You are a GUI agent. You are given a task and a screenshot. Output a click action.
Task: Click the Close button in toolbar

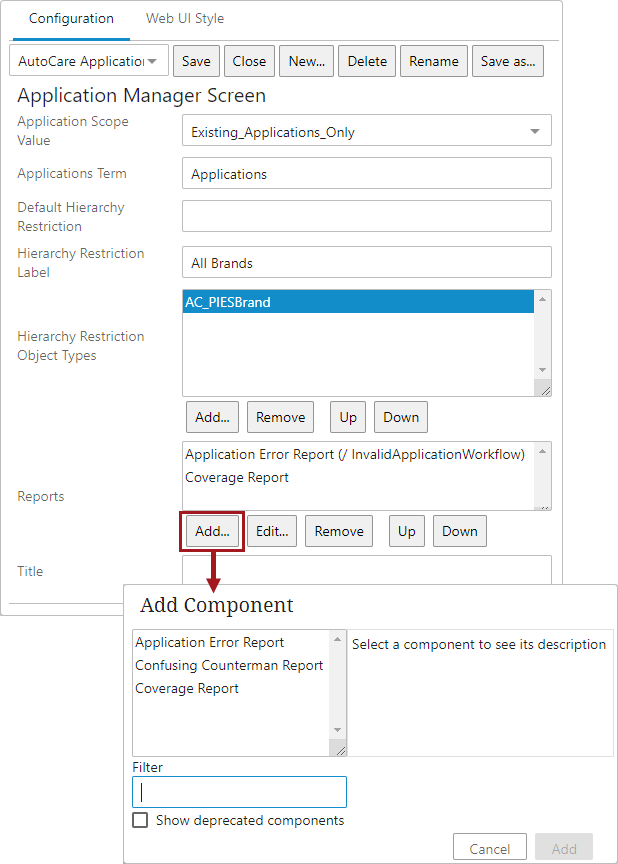tap(249, 61)
